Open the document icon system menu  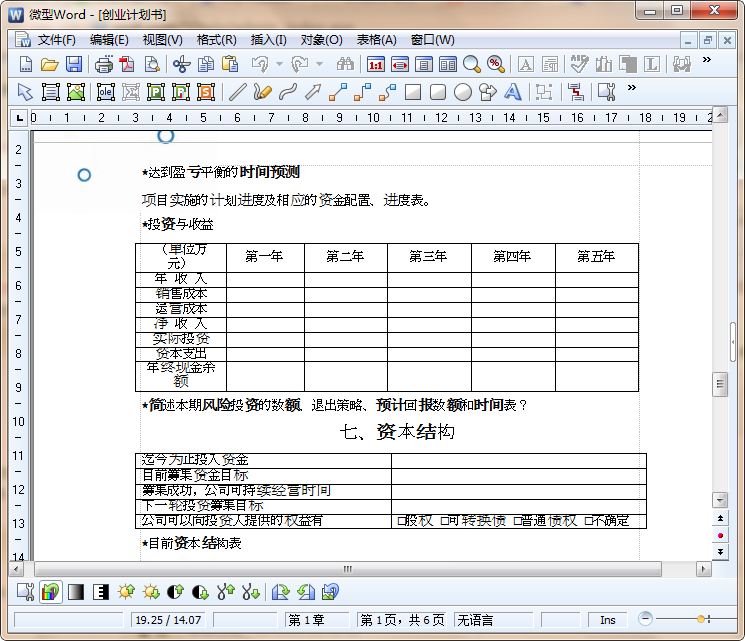(x=23, y=40)
